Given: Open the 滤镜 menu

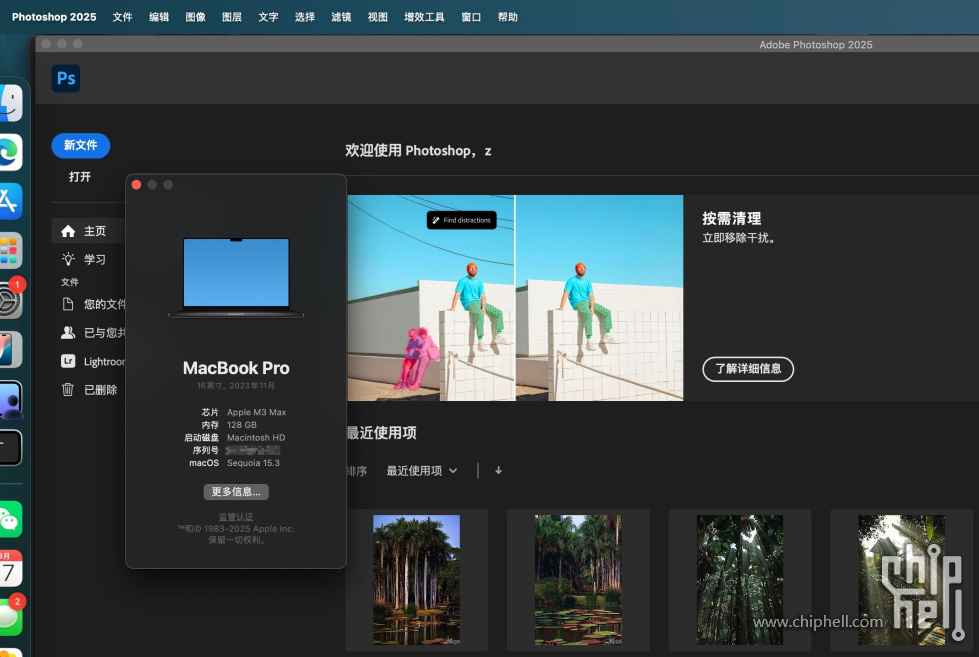Looking at the screenshot, I should coord(341,17).
